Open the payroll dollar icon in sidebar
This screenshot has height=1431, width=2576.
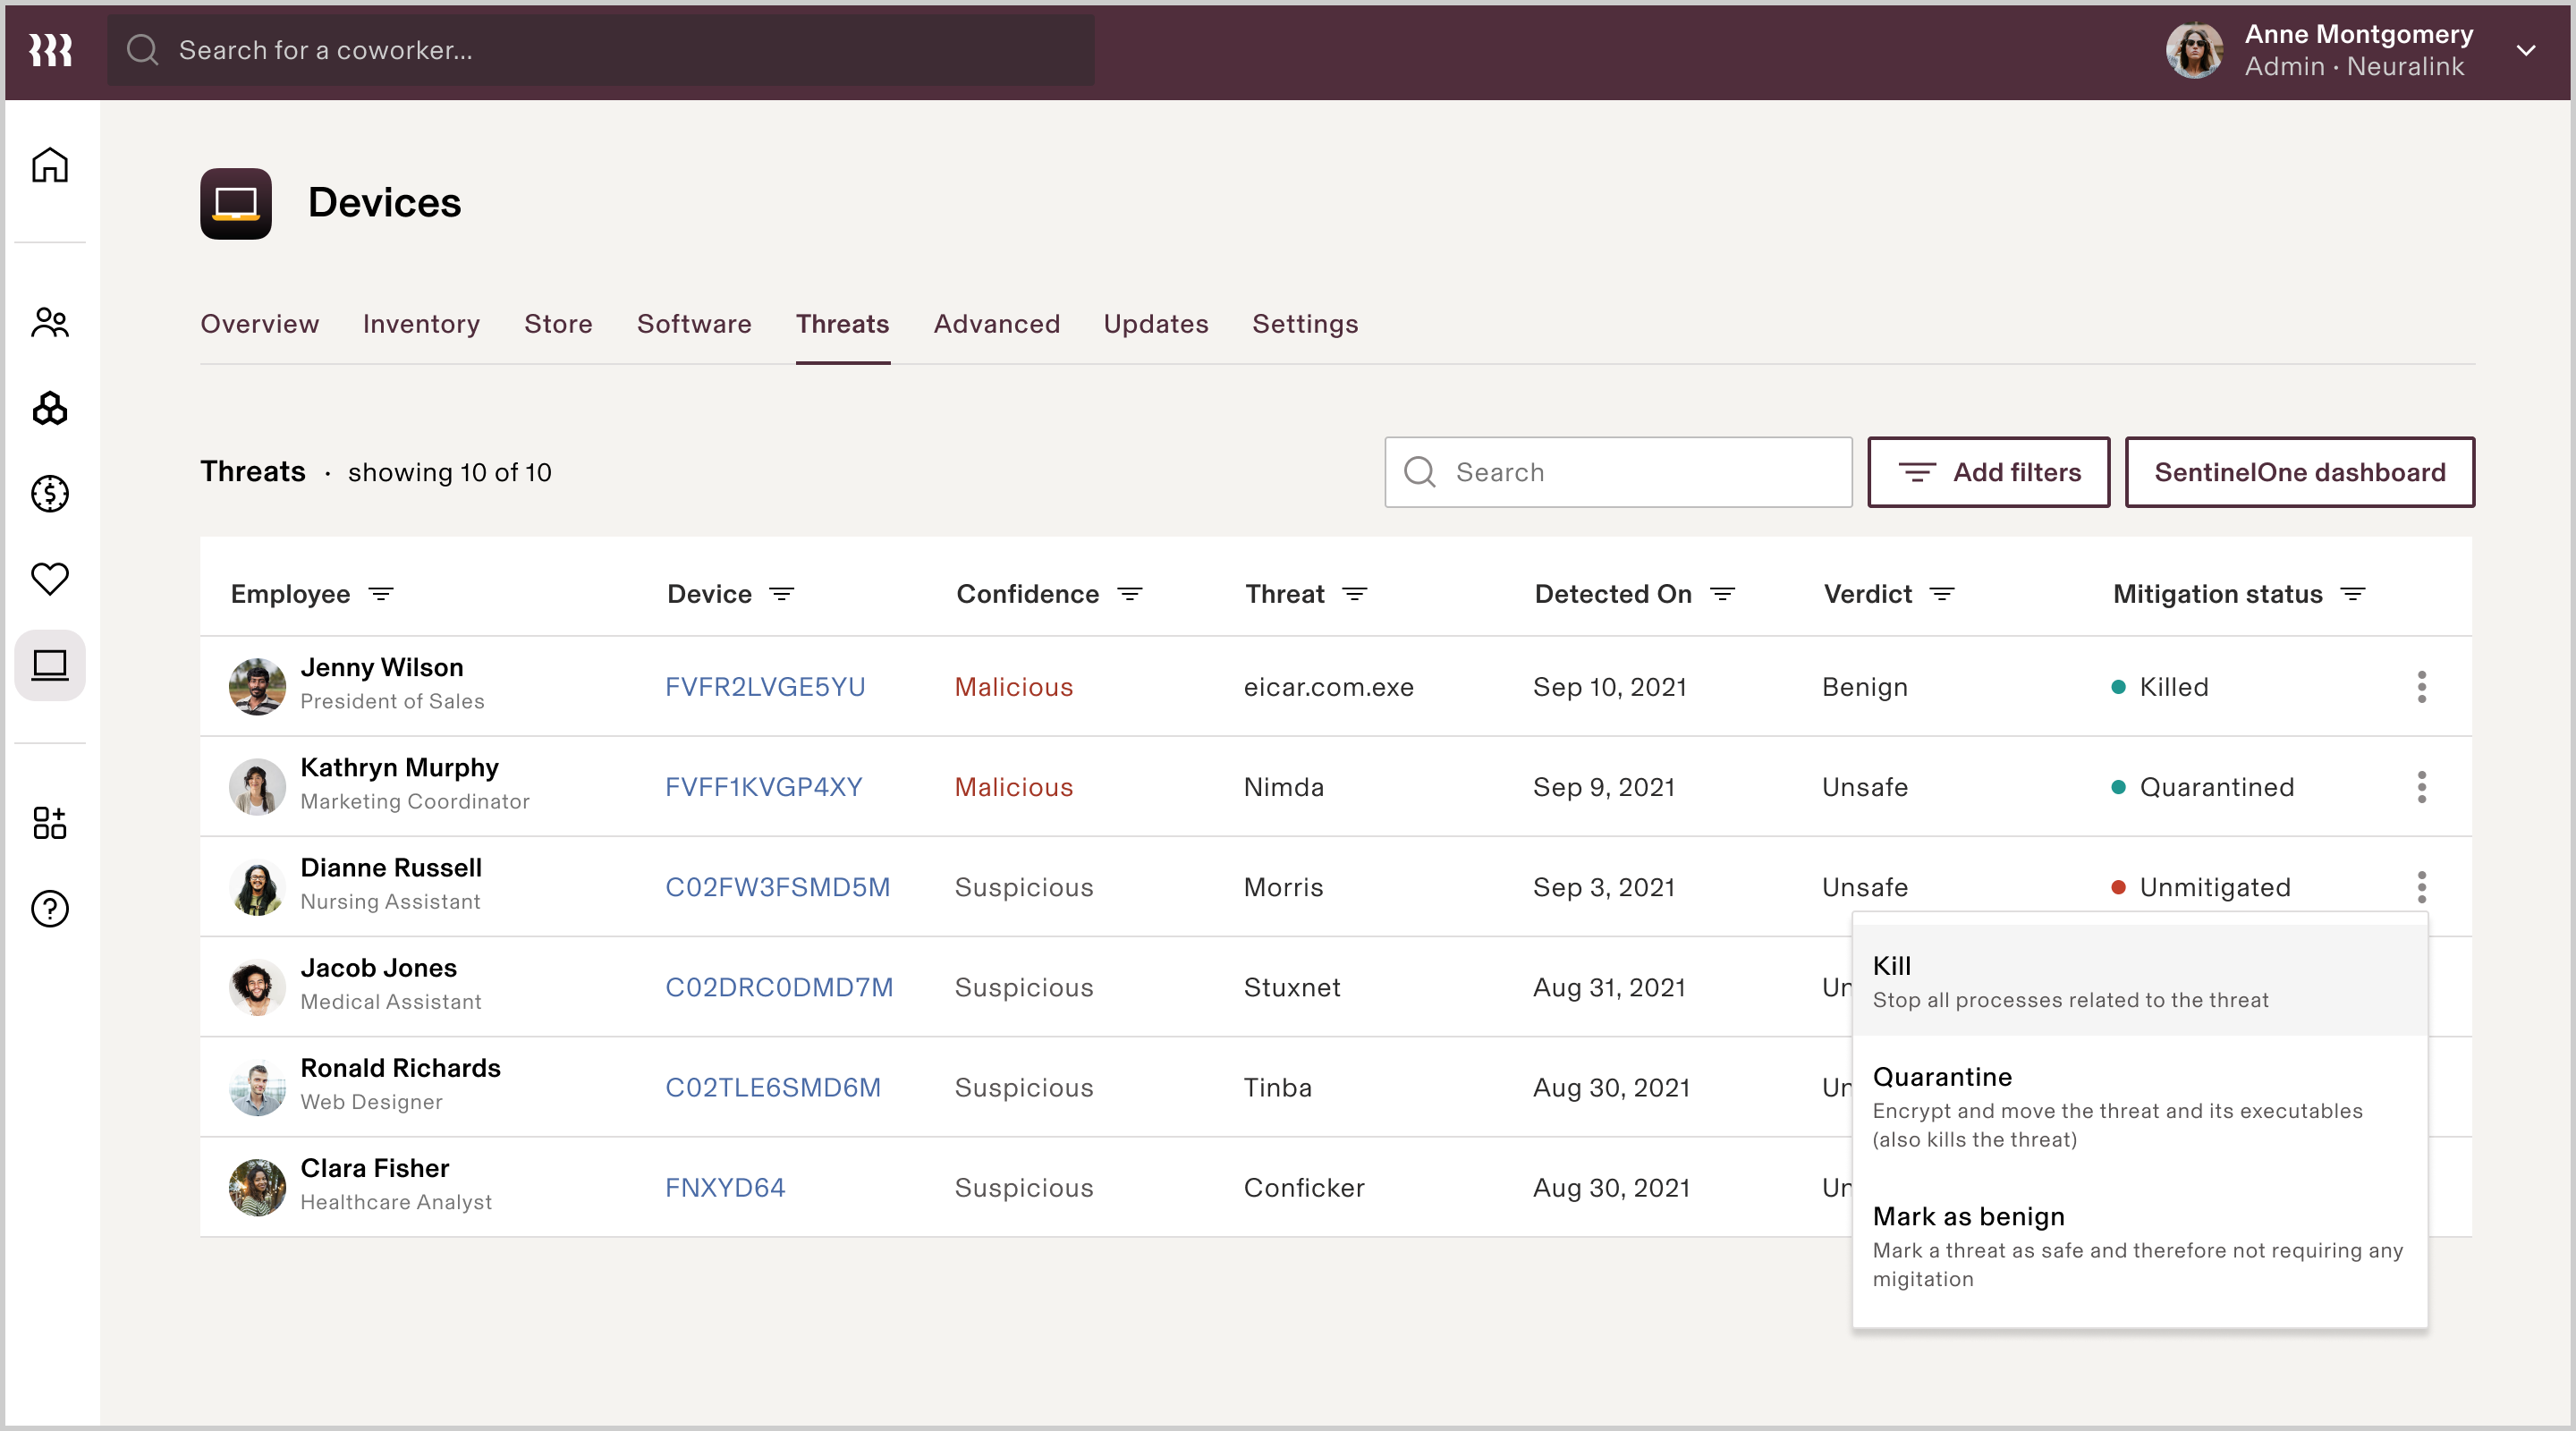pyautogui.click(x=49, y=493)
